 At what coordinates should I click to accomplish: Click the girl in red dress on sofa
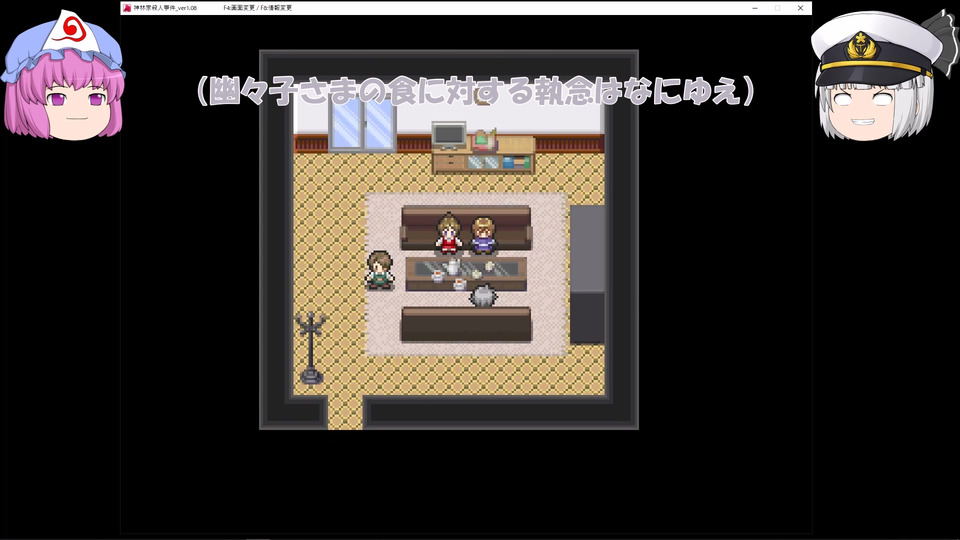(x=449, y=233)
